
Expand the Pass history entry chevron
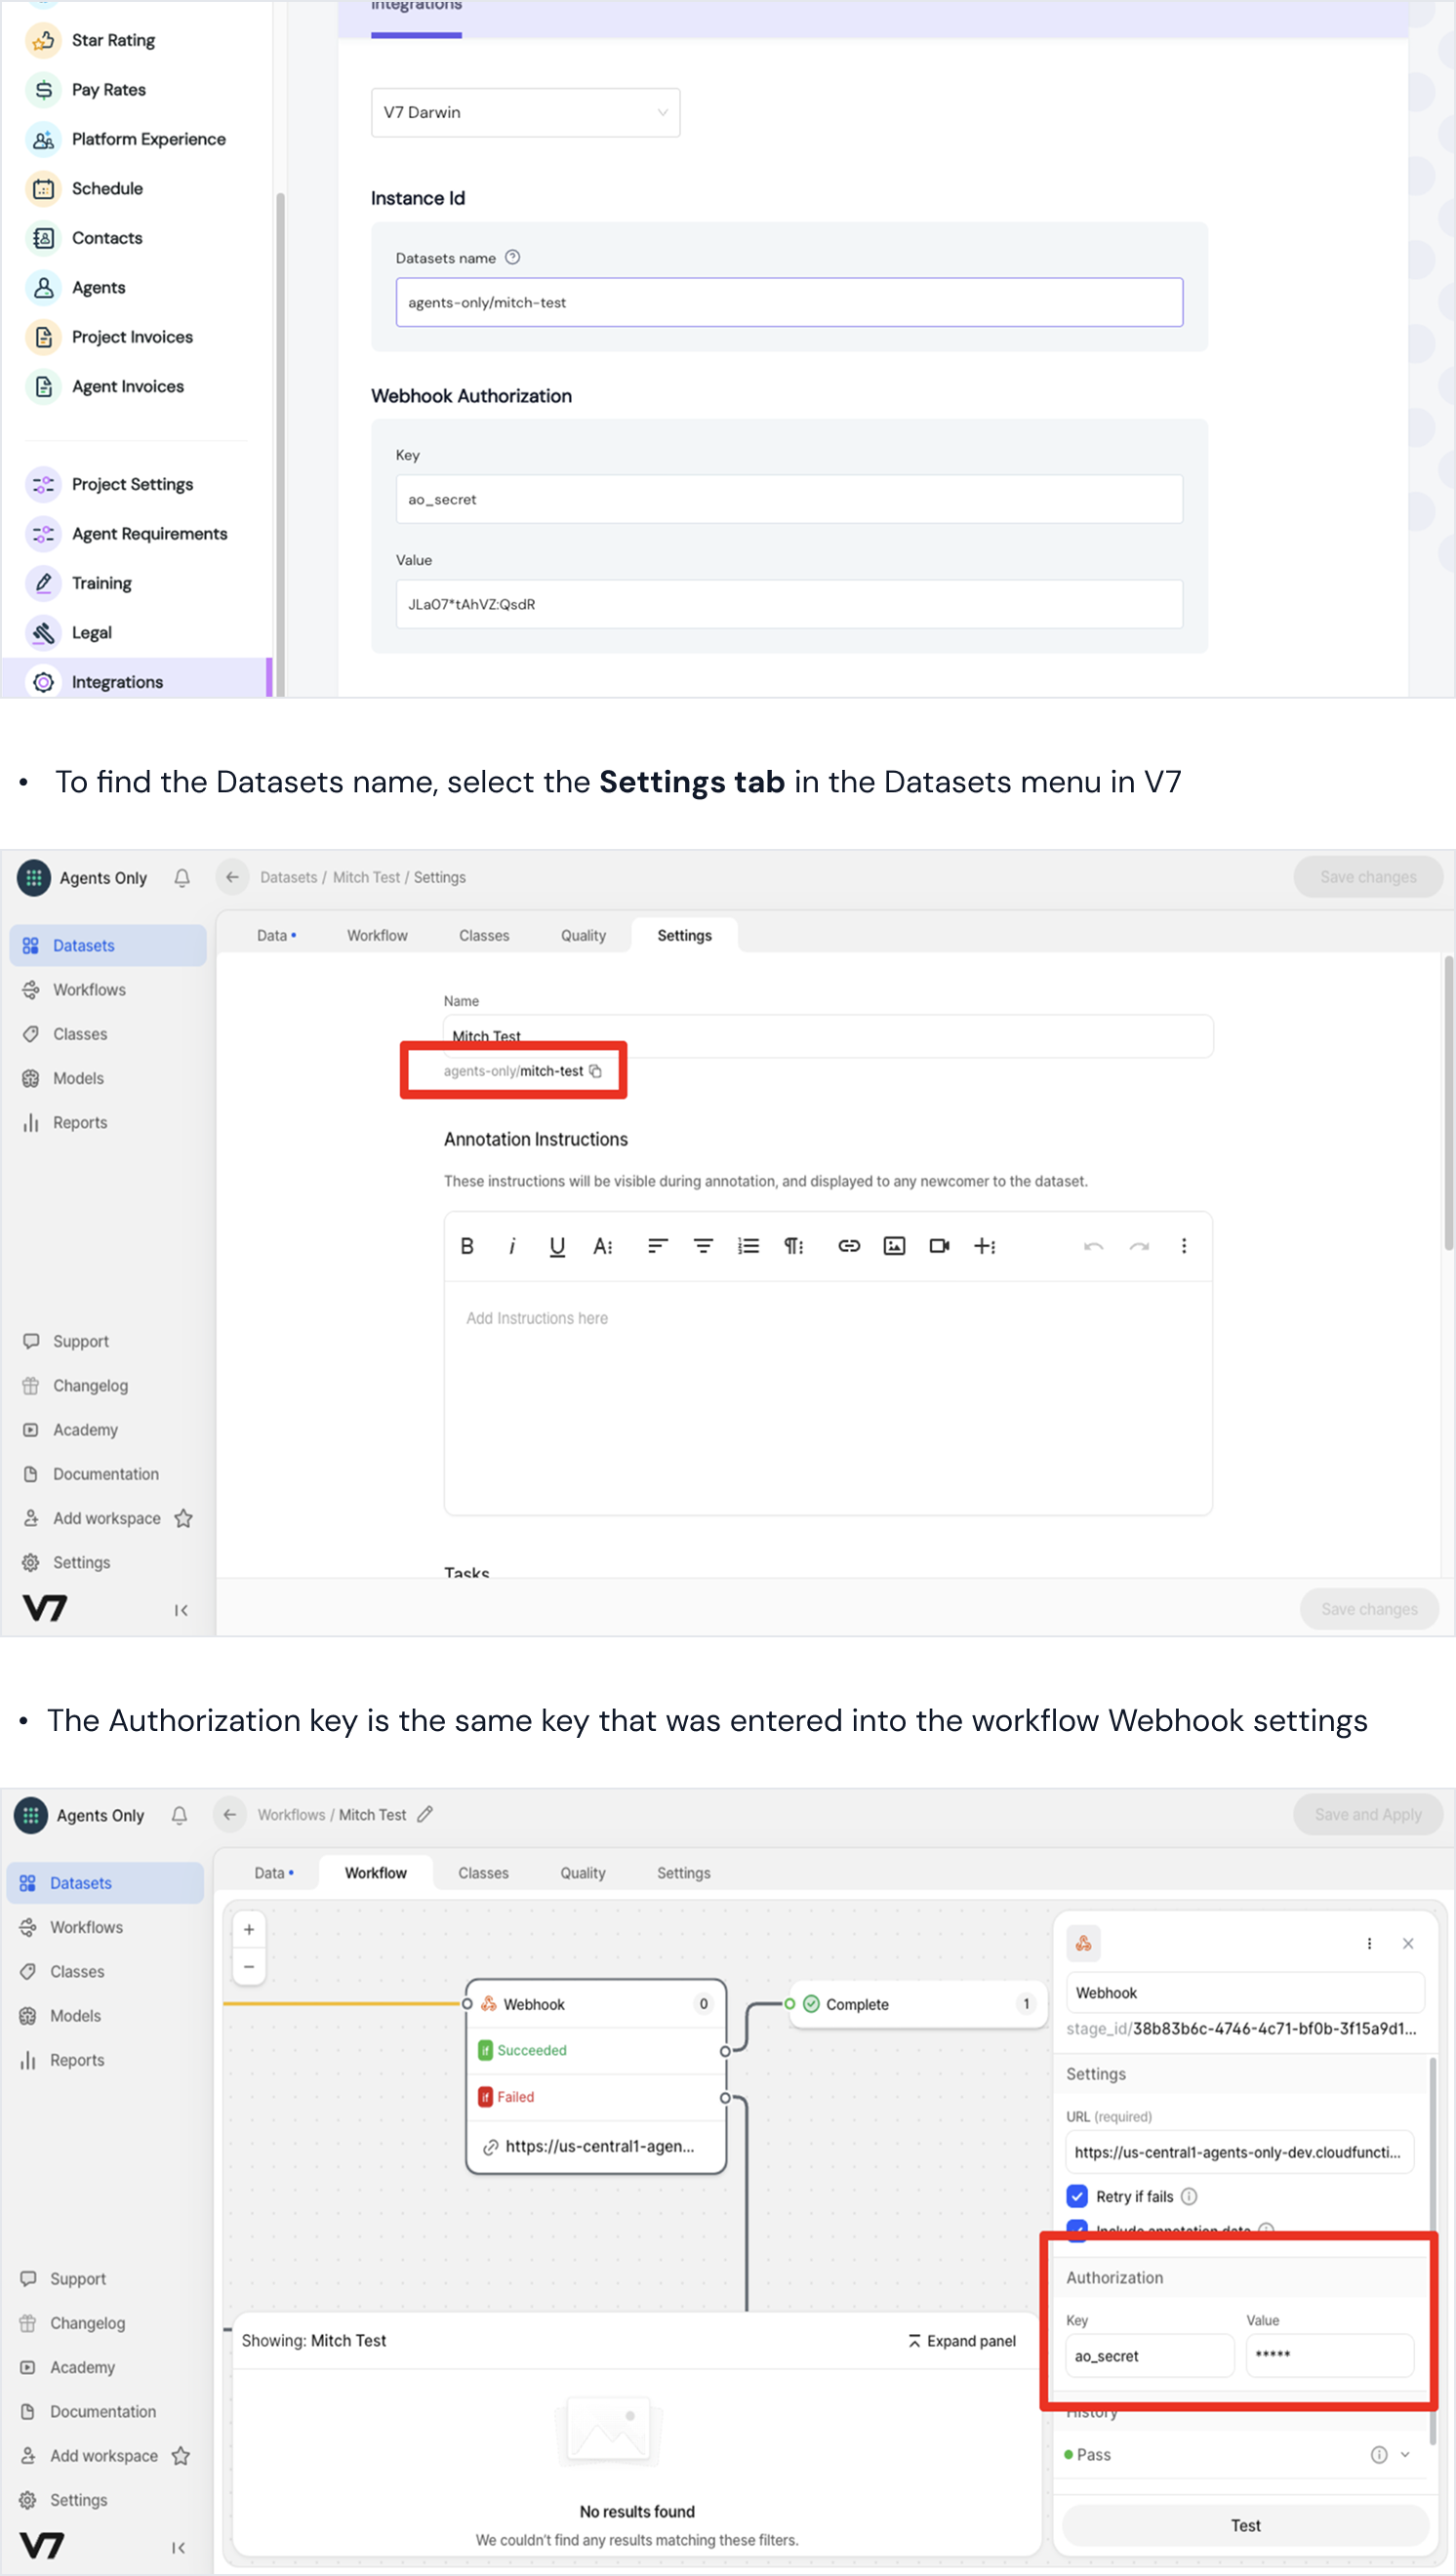1405,2454
